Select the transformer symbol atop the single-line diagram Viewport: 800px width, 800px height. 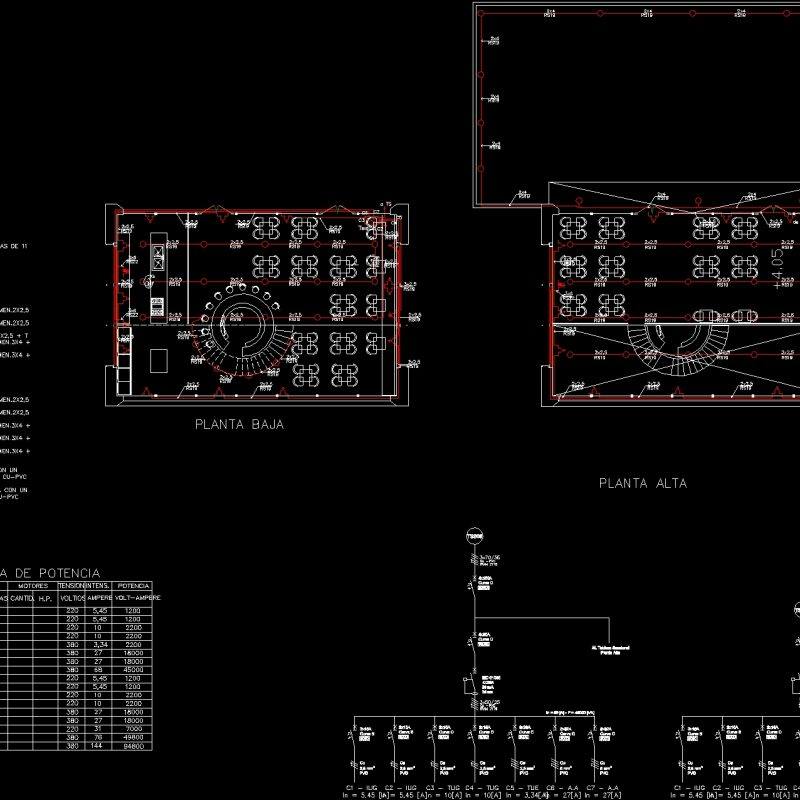coord(472,535)
